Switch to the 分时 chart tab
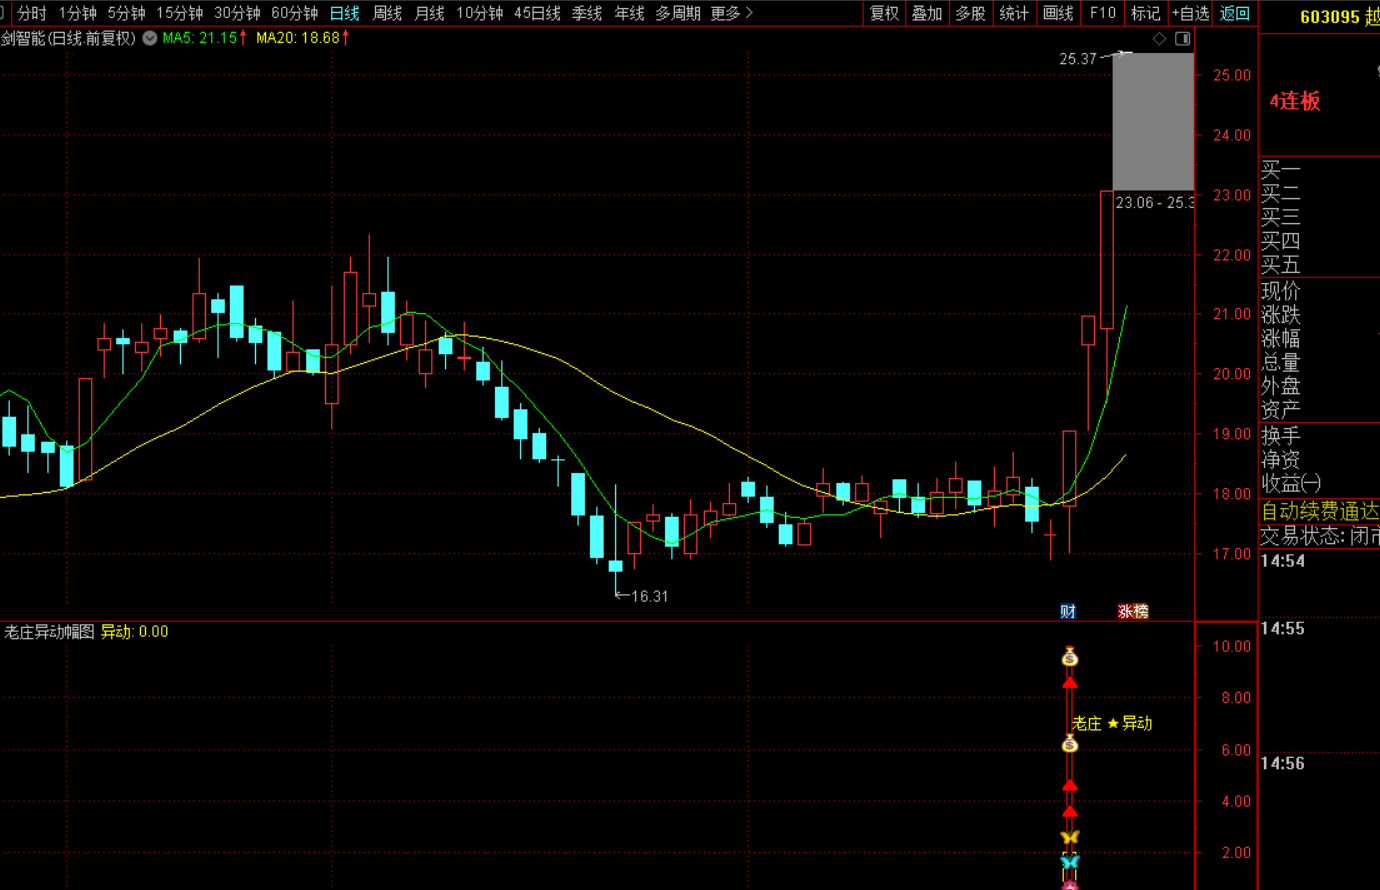This screenshot has height=890, width=1380. click(x=32, y=13)
